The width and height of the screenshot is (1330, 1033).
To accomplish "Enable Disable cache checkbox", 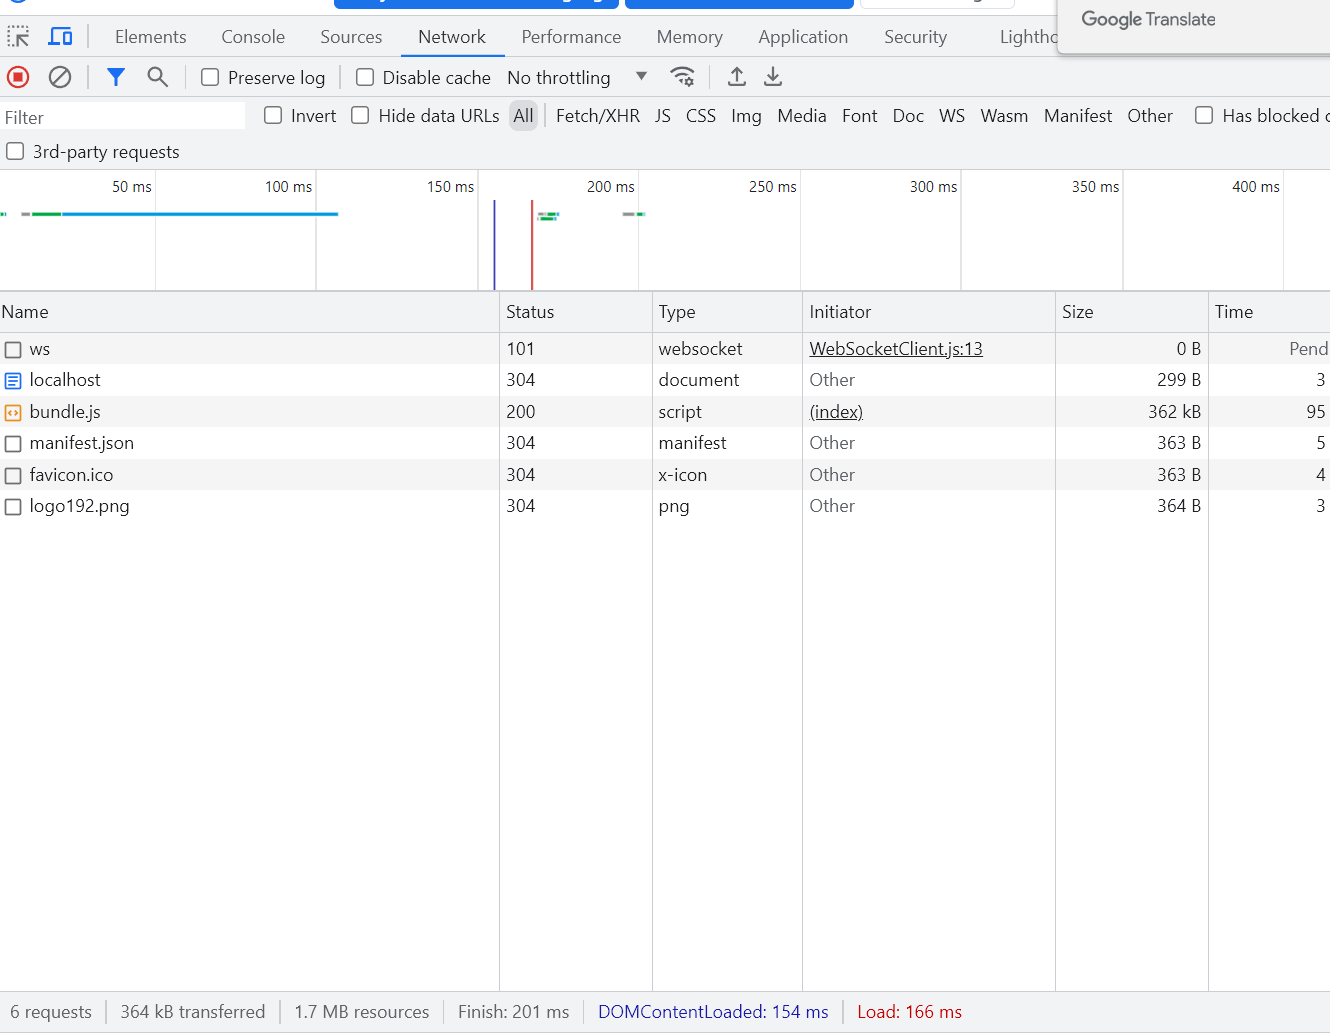I will [365, 77].
